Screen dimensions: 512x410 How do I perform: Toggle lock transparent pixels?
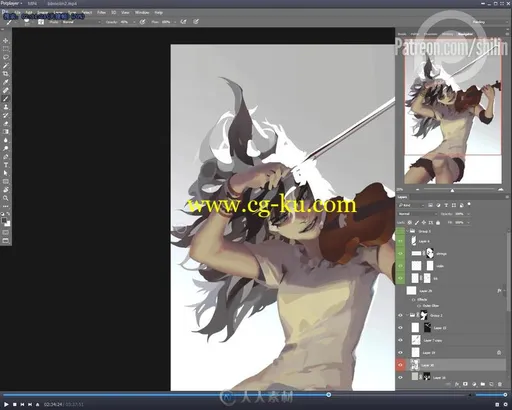click(410, 222)
